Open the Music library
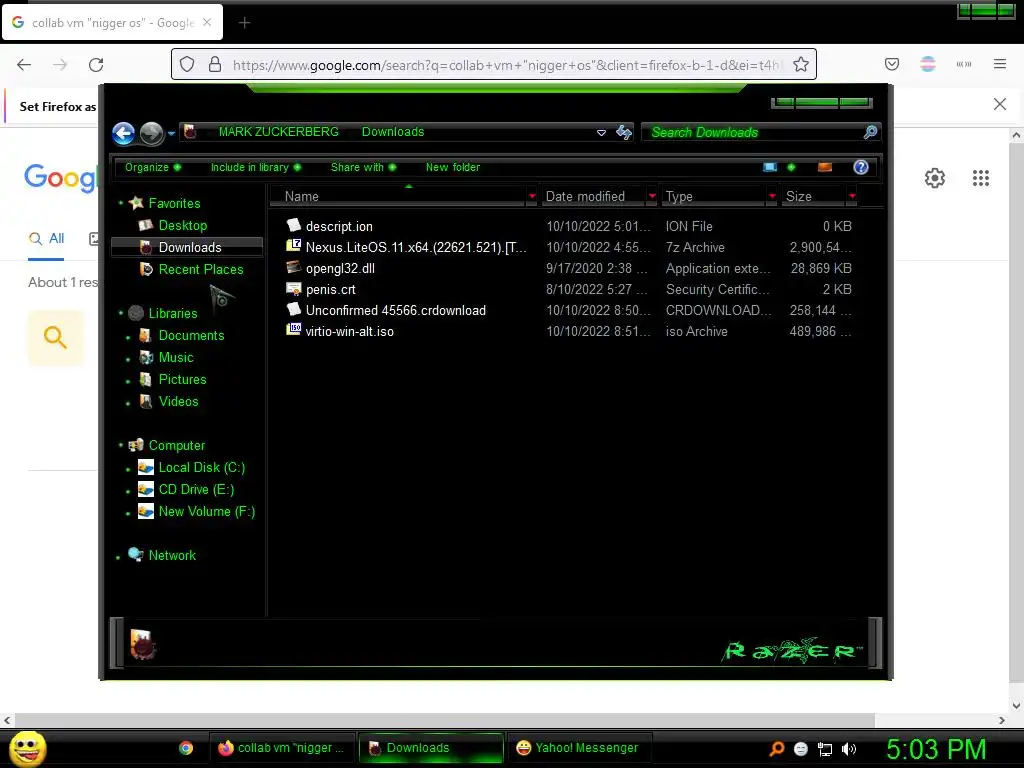1024x768 pixels. pos(176,357)
